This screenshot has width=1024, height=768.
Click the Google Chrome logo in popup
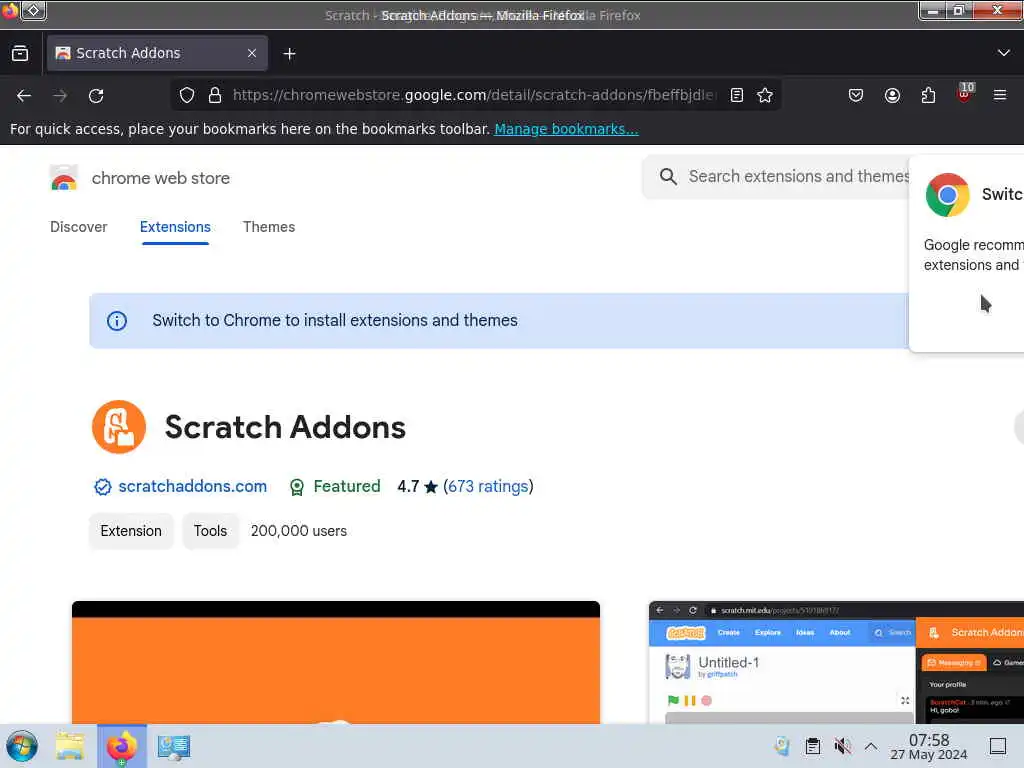(x=948, y=195)
